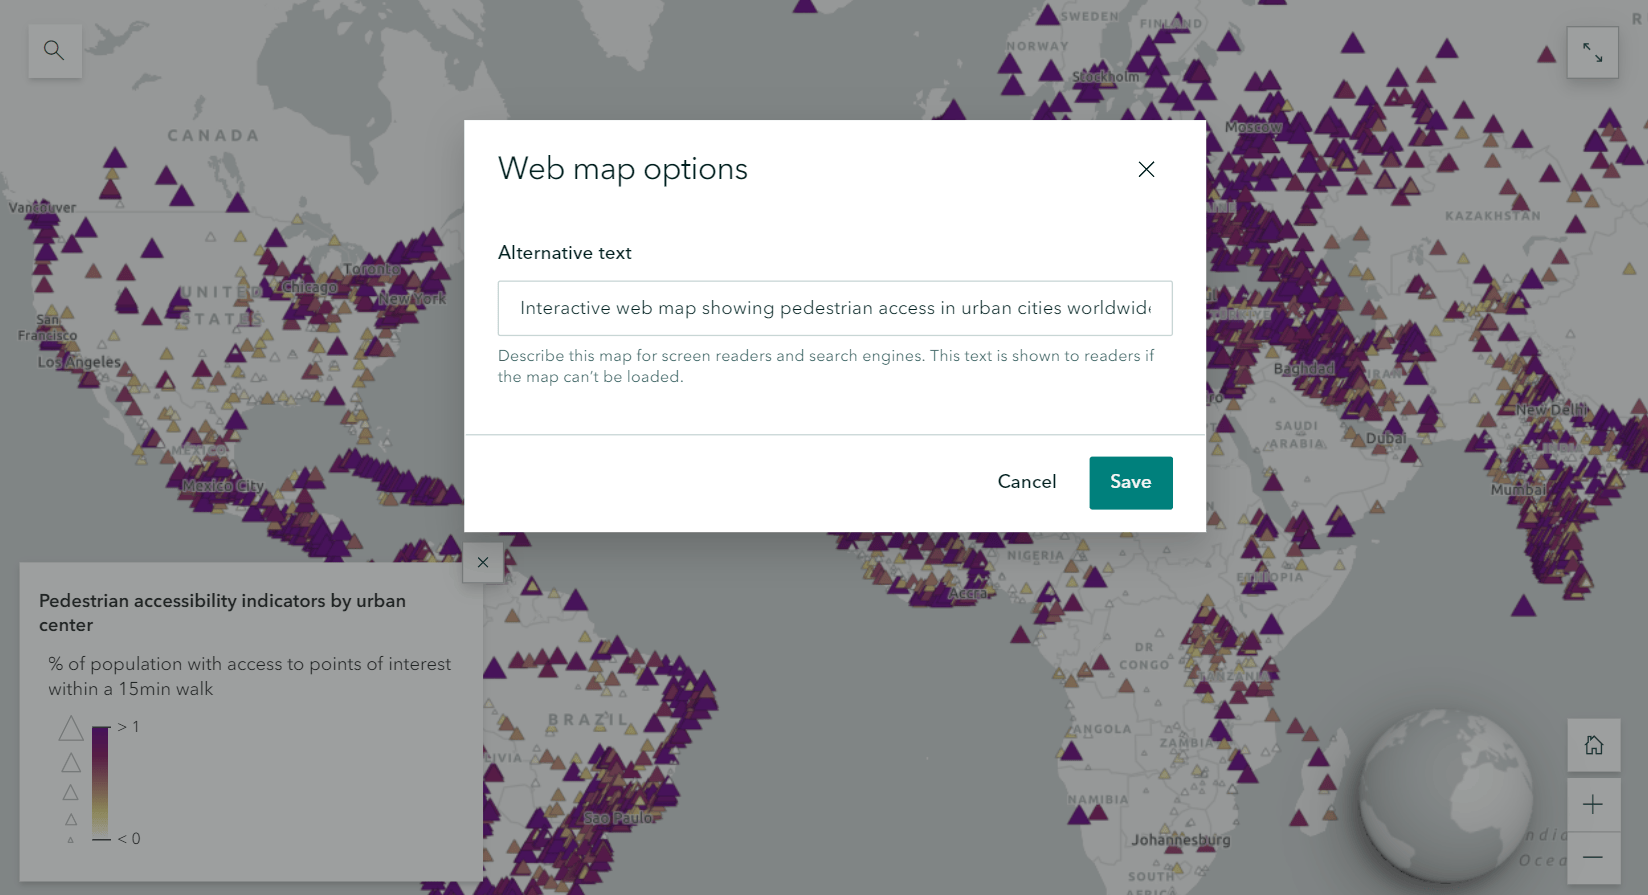
Task: Save the web map options
Action: (x=1130, y=482)
